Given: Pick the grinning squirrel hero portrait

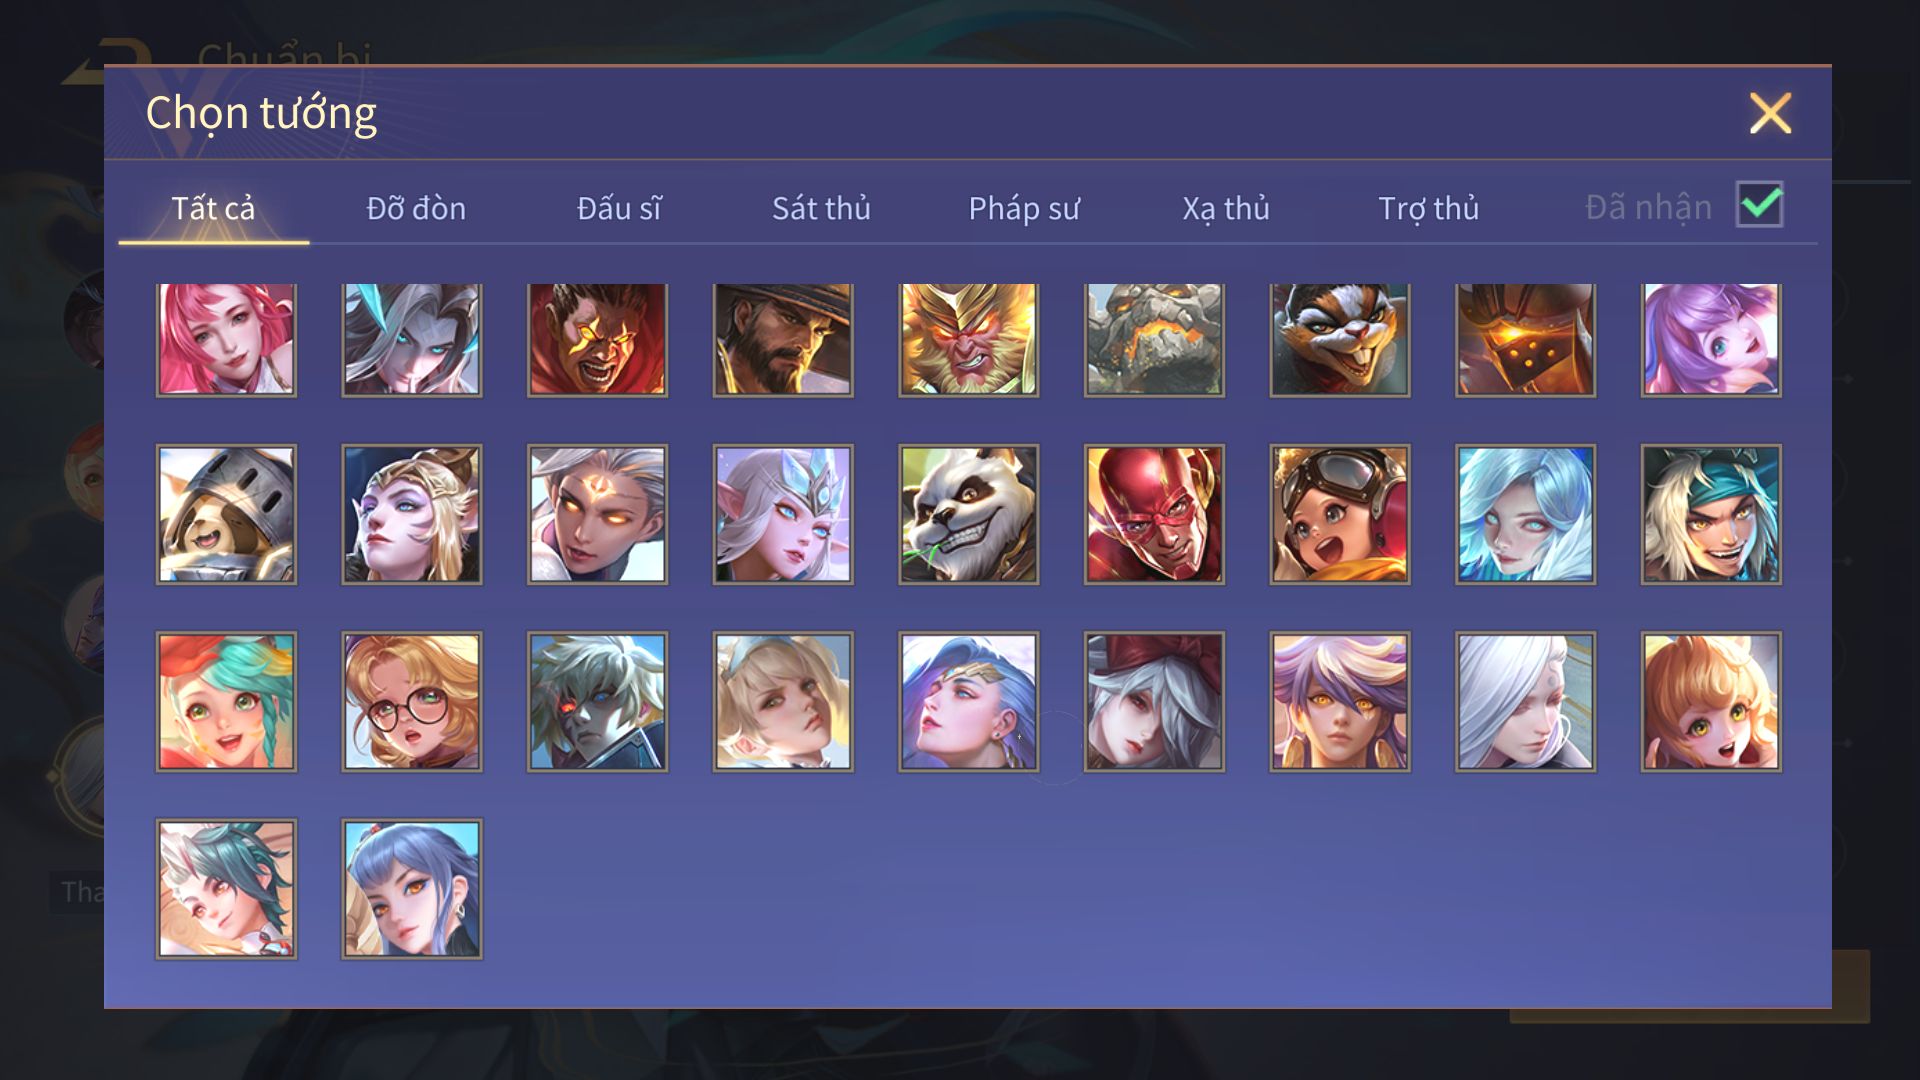Looking at the screenshot, I should pos(1340,339).
